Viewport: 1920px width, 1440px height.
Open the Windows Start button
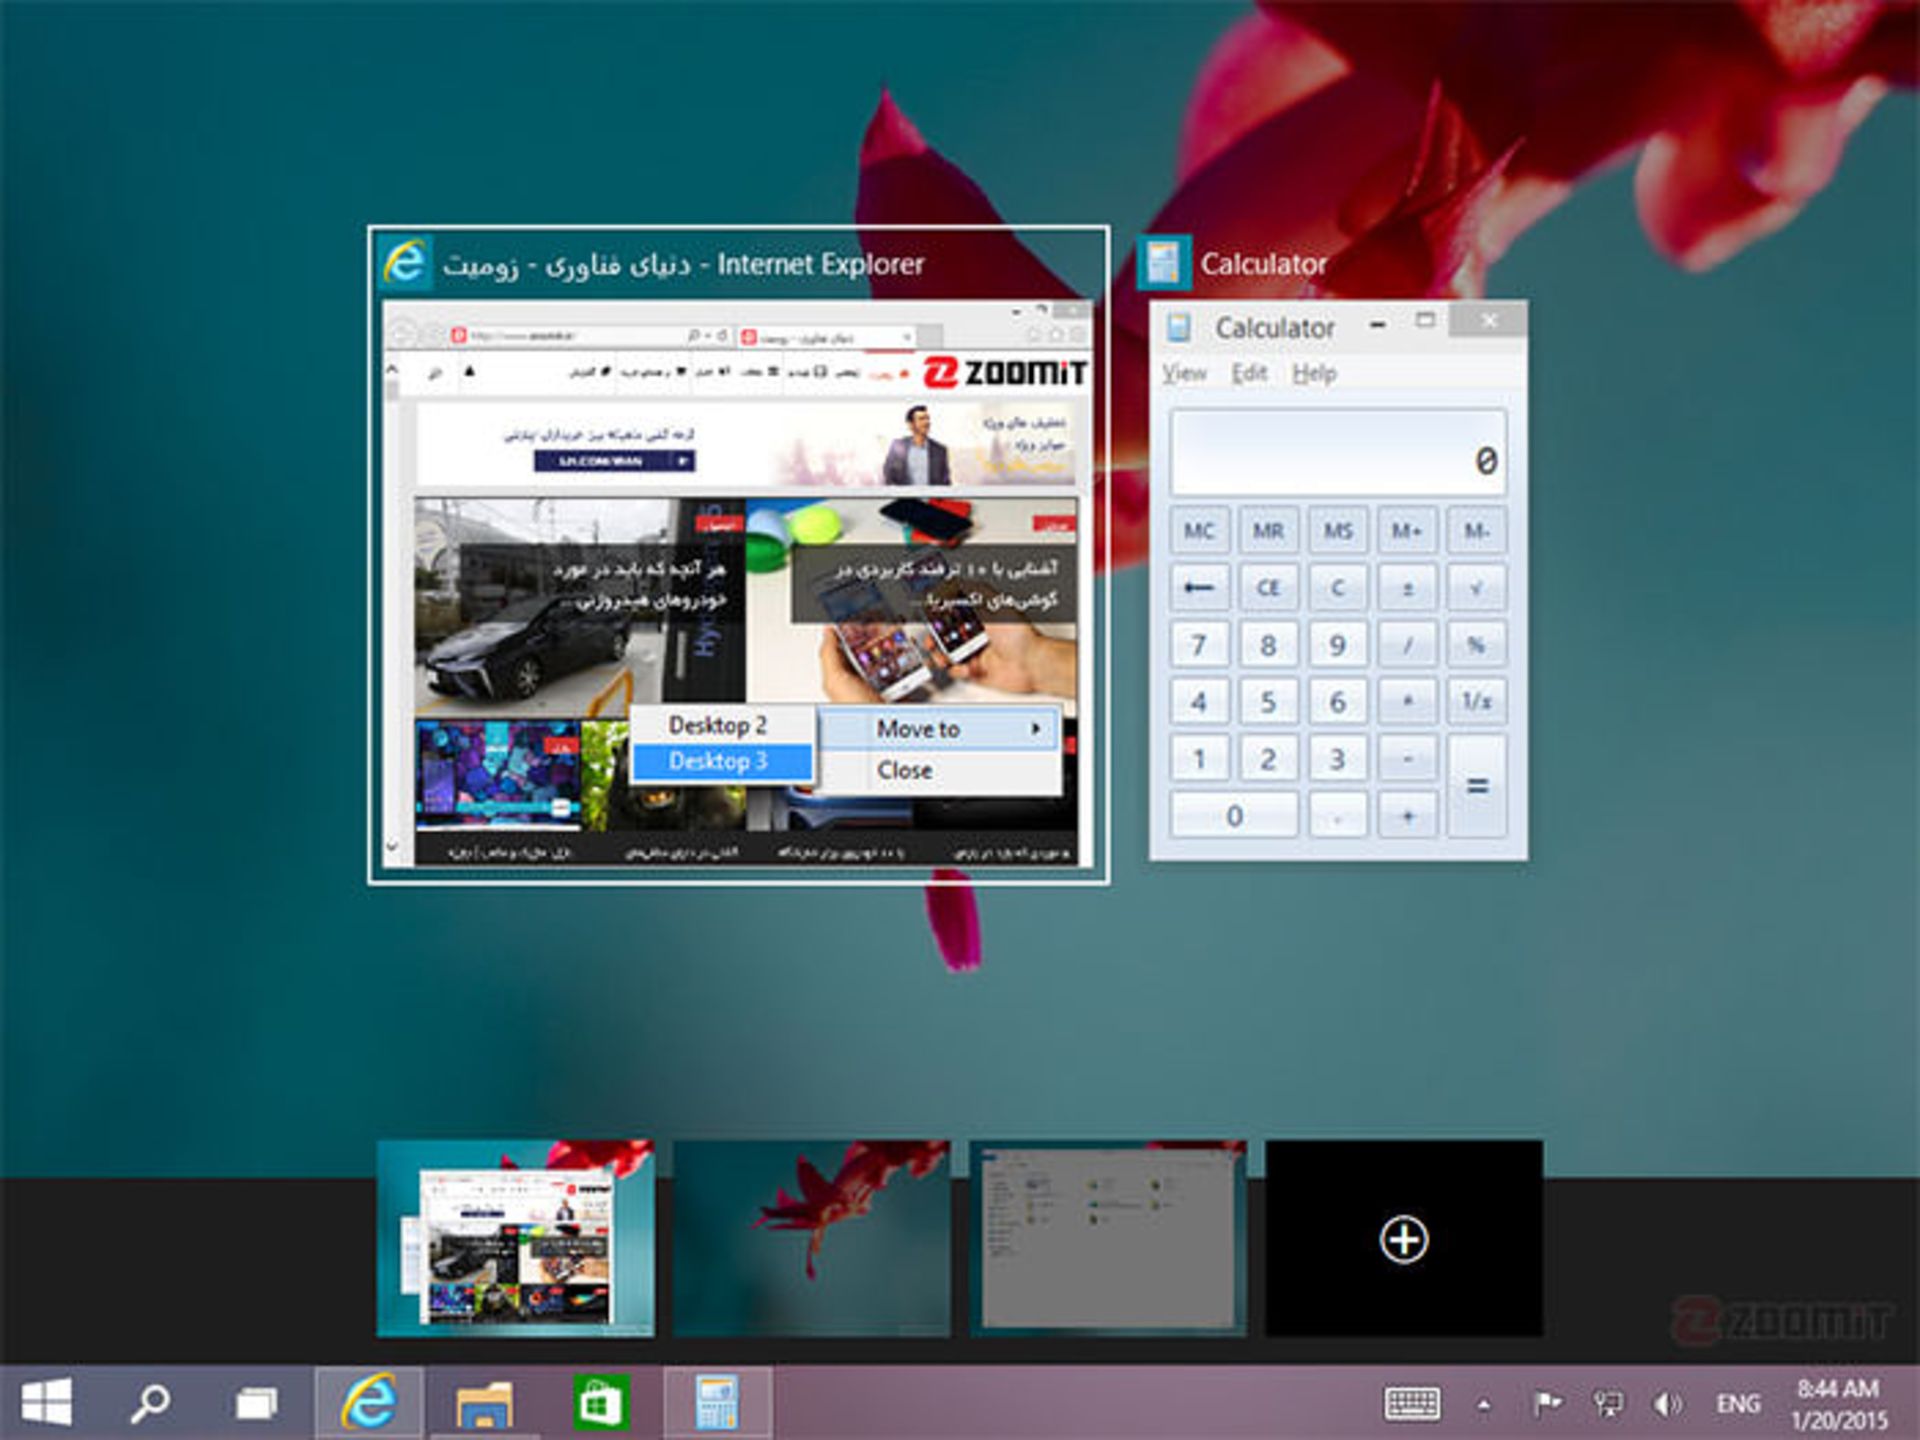(x=46, y=1402)
